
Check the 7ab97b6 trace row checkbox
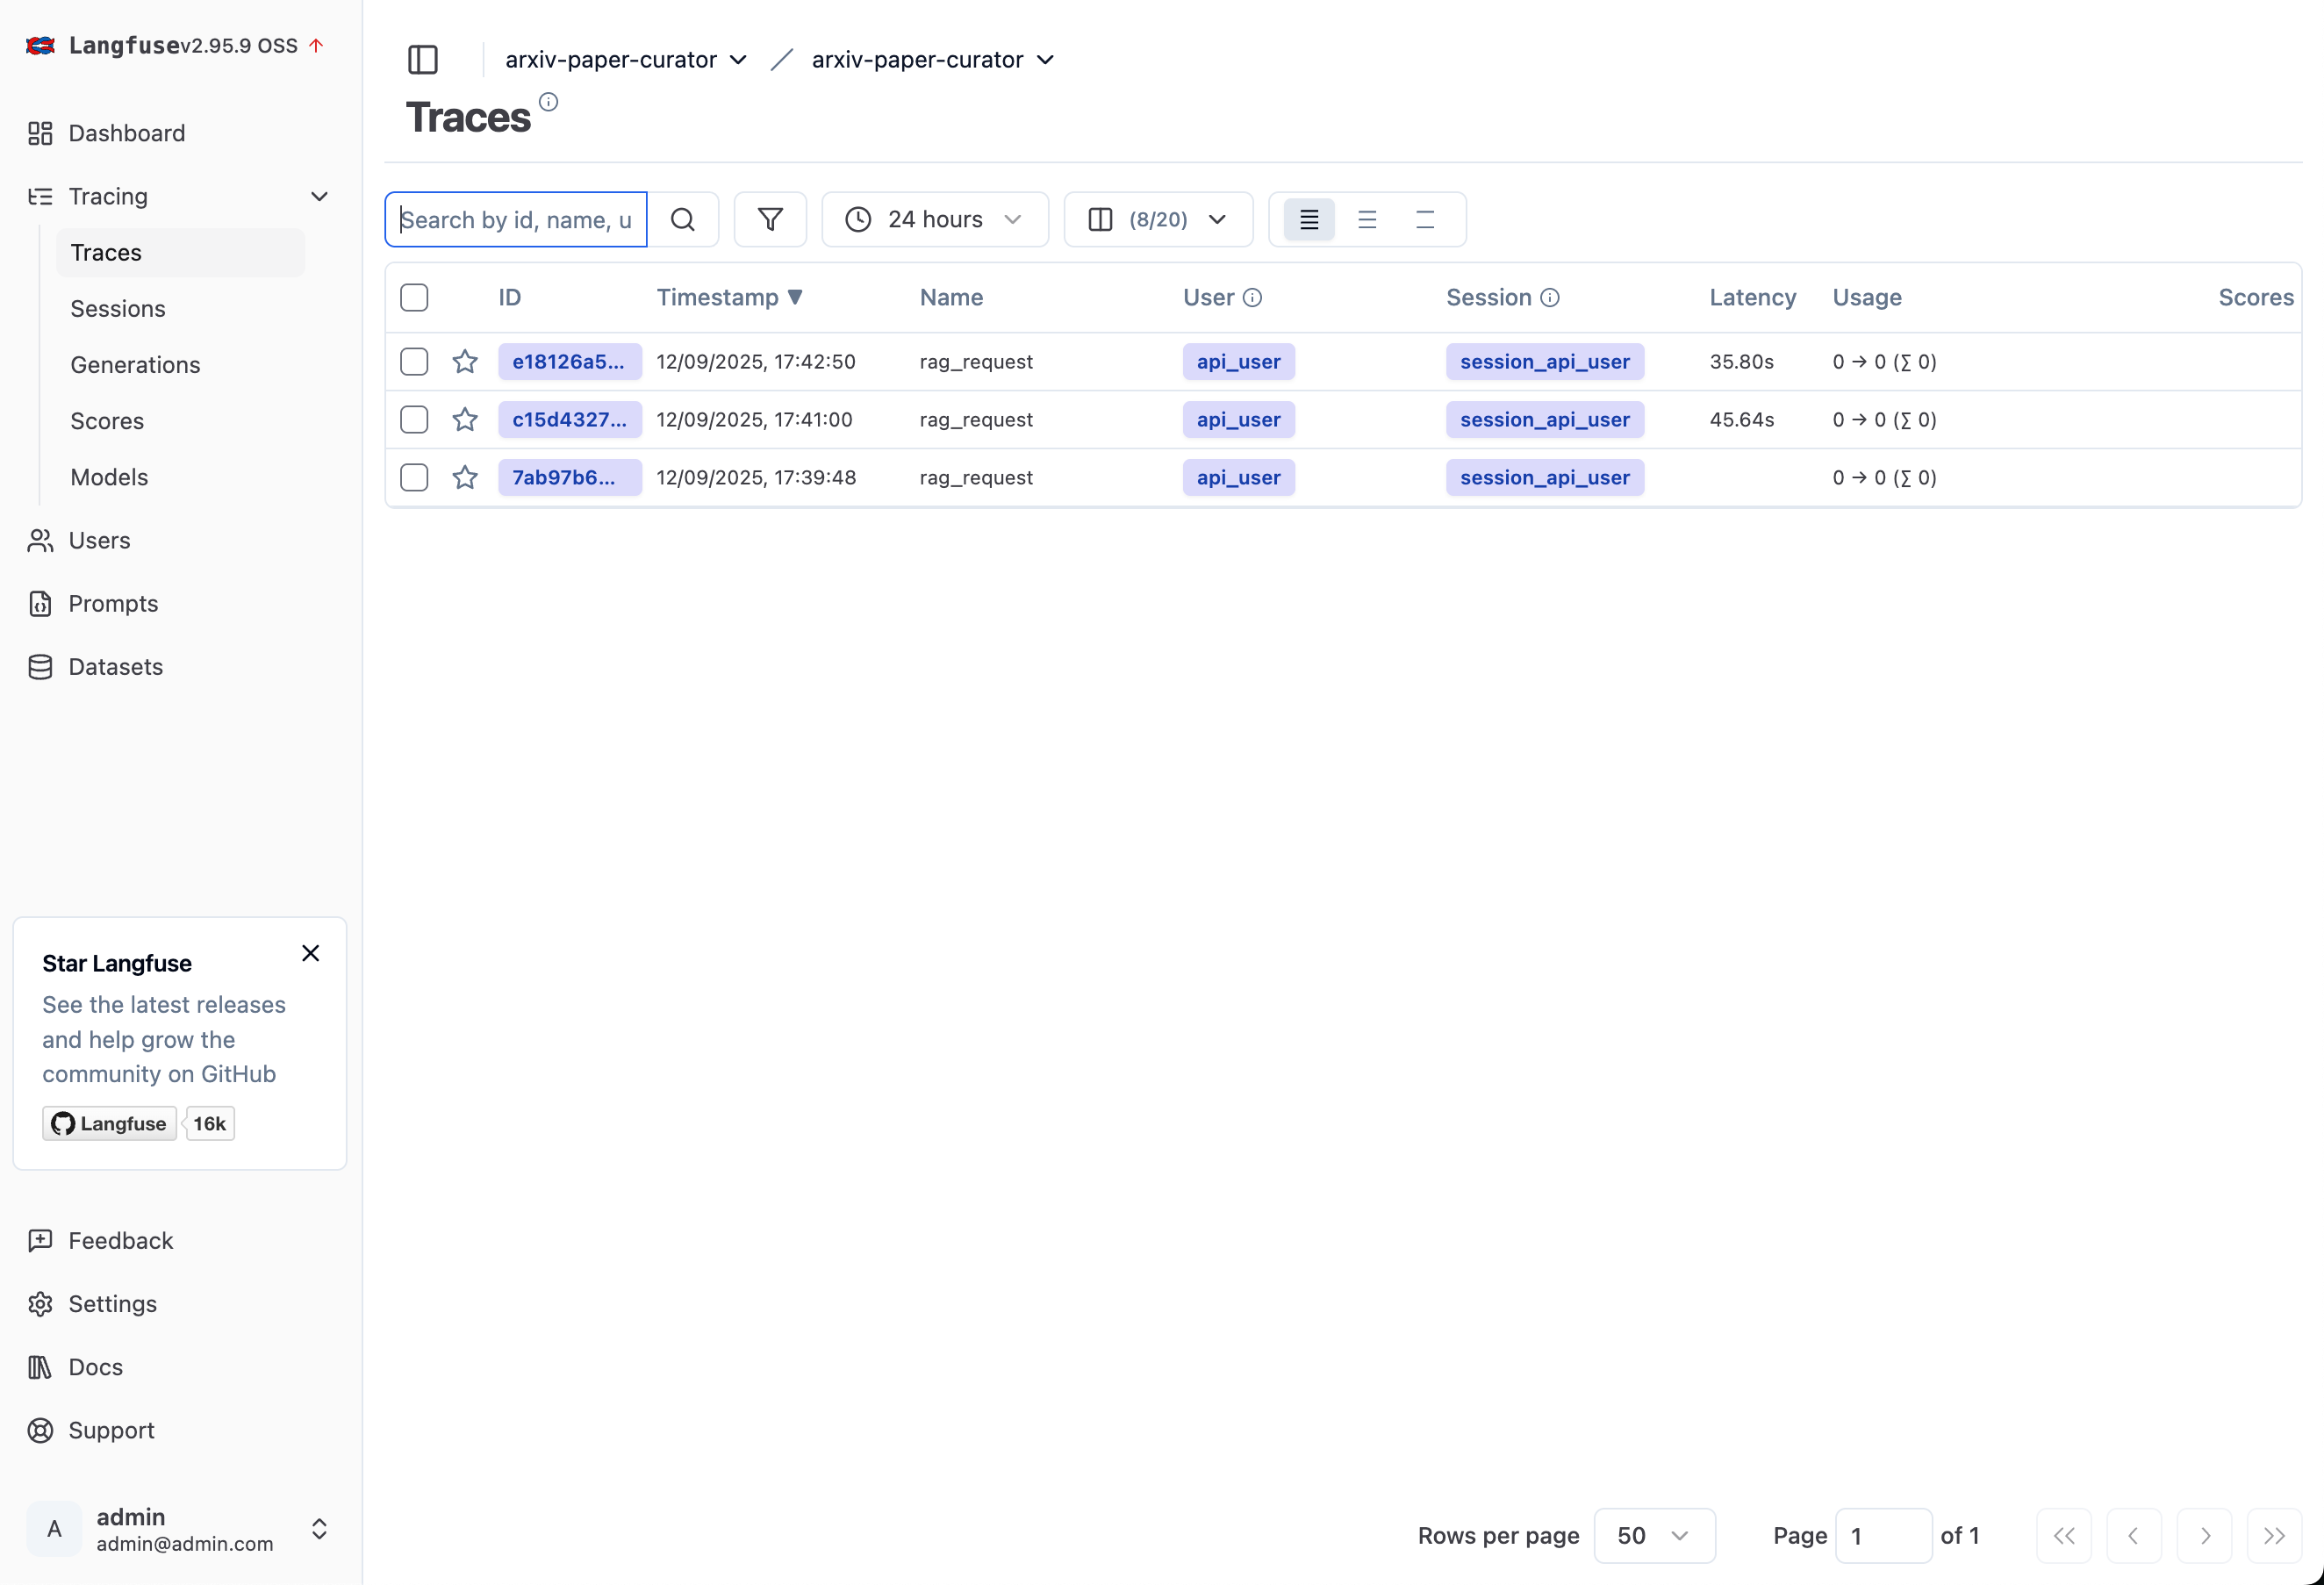414,478
